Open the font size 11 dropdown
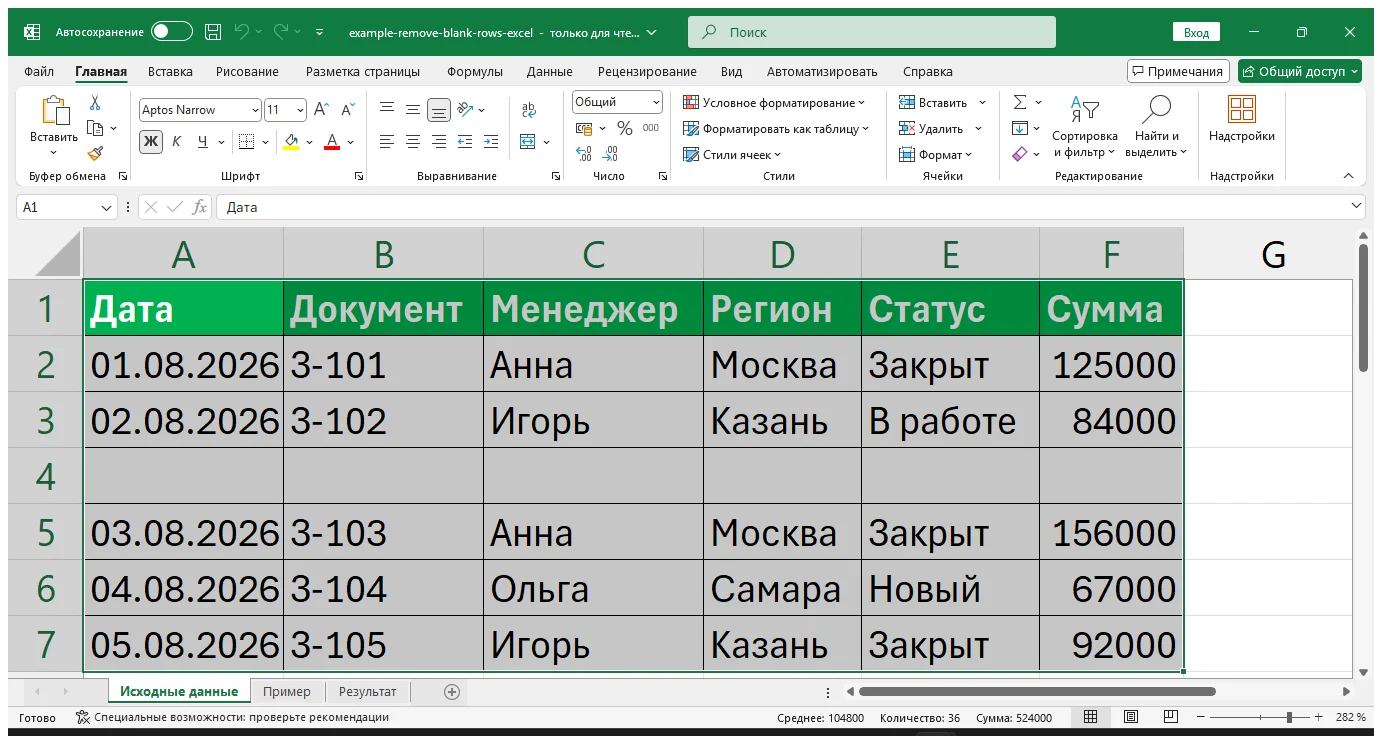Image resolution: width=1382 pixels, height=736 pixels. point(300,110)
